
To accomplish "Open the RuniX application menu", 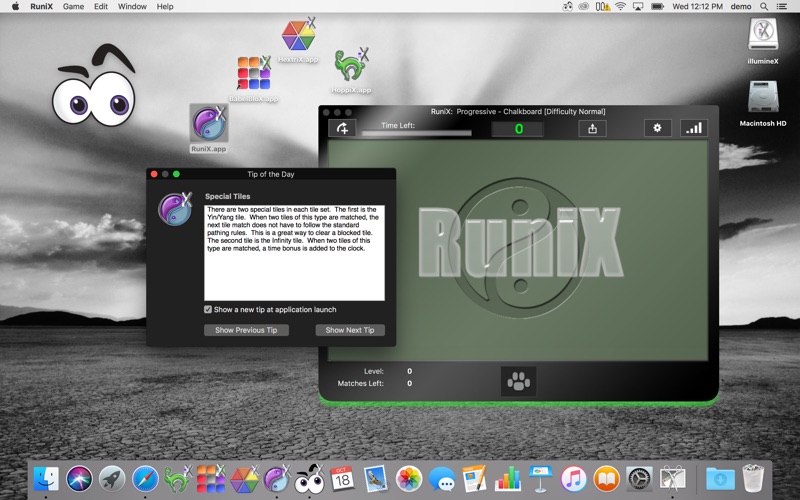I will click(41, 6).
